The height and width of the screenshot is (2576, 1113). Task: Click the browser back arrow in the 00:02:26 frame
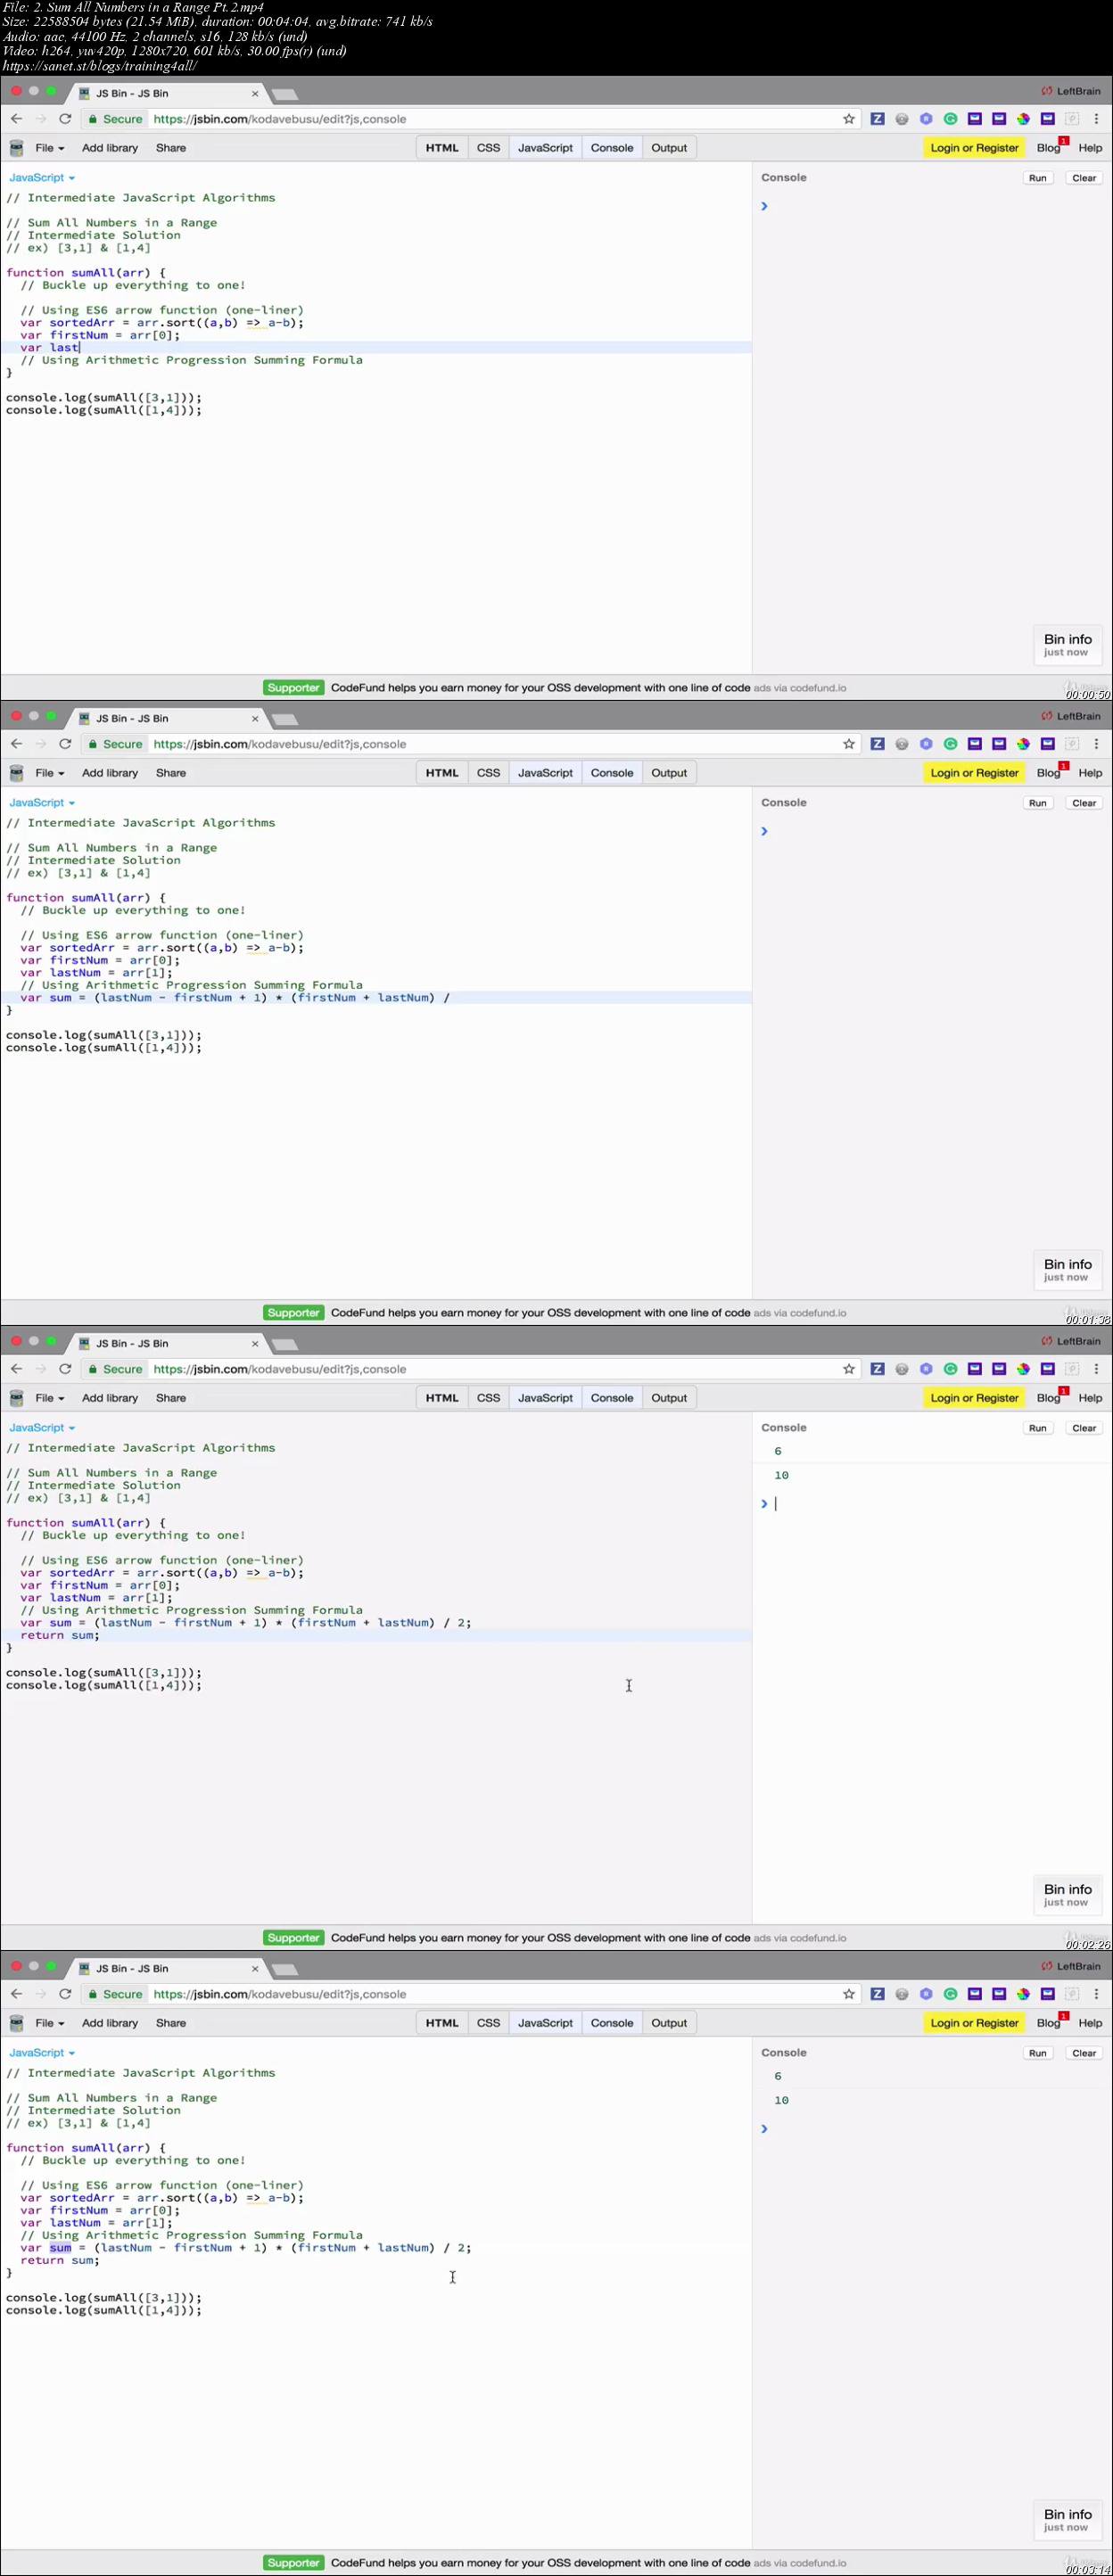coord(16,1369)
